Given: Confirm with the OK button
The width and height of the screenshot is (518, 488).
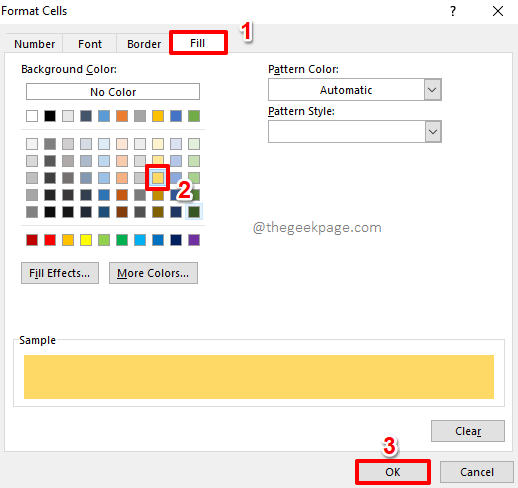Looking at the screenshot, I should [x=393, y=472].
